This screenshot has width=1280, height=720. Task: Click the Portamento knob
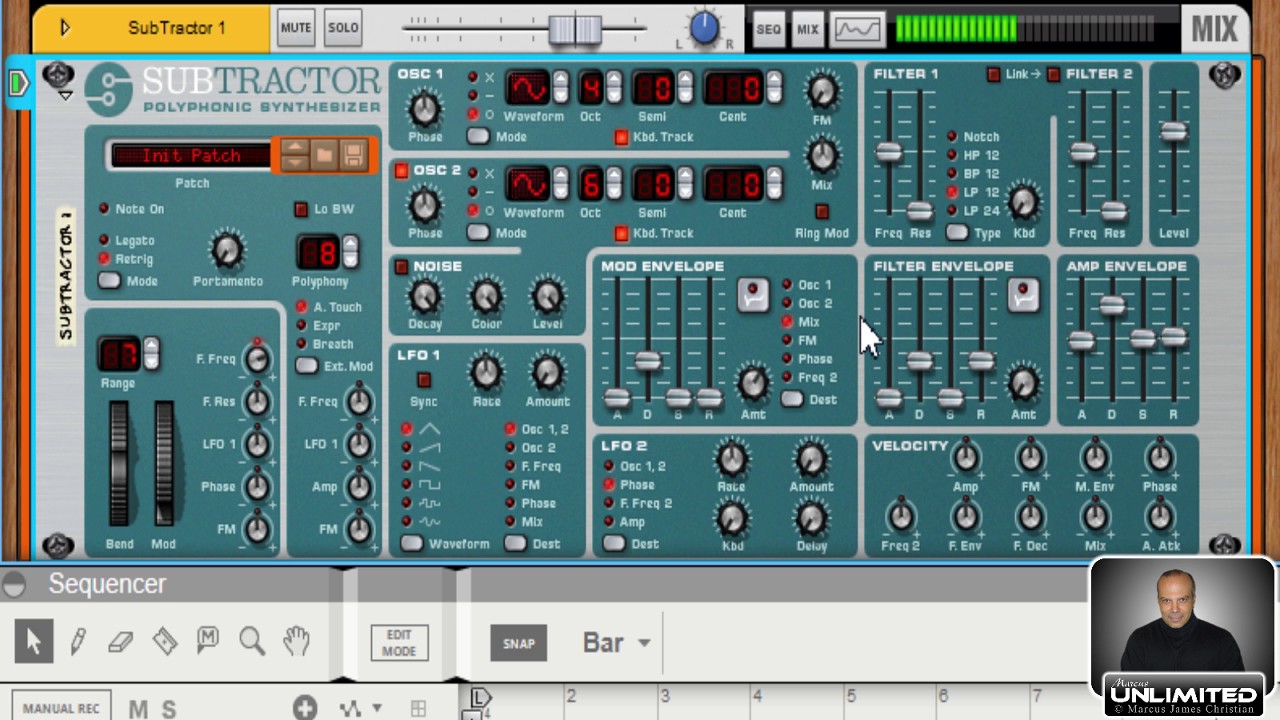227,250
